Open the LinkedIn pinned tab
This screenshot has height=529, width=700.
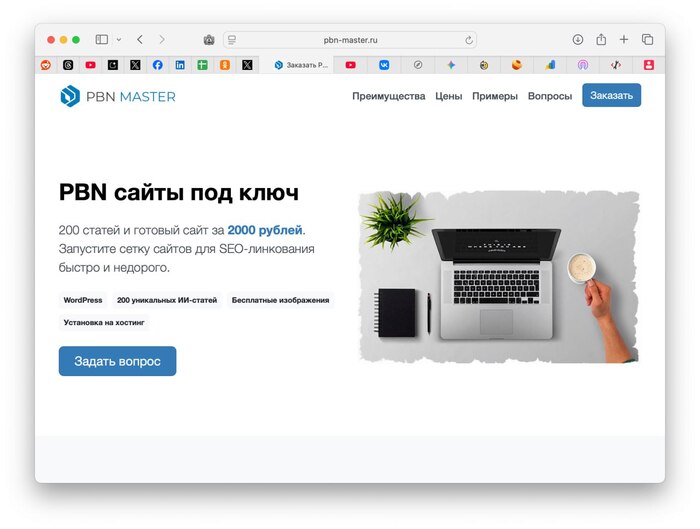pos(180,65)
